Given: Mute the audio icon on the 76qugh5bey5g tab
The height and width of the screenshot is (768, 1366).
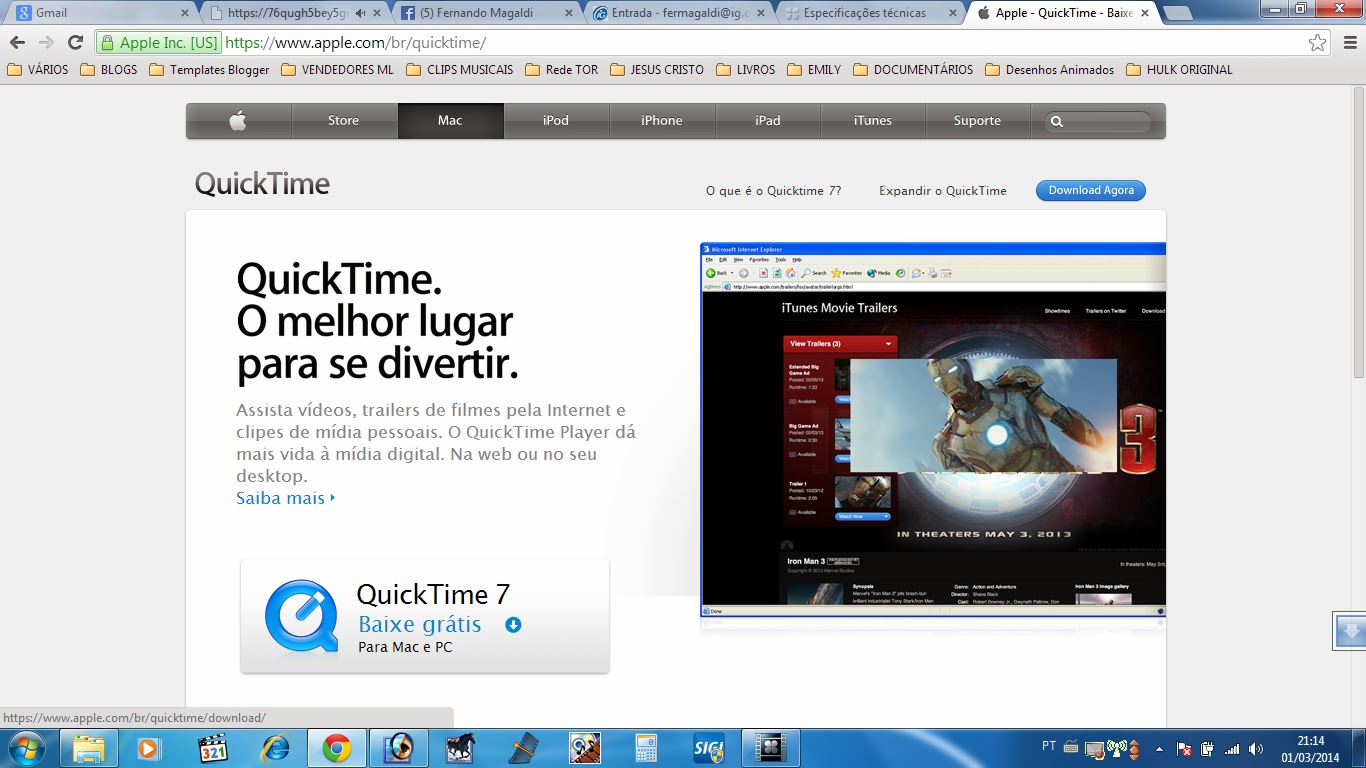Looking at the screenshot, I should coord(360,13).
